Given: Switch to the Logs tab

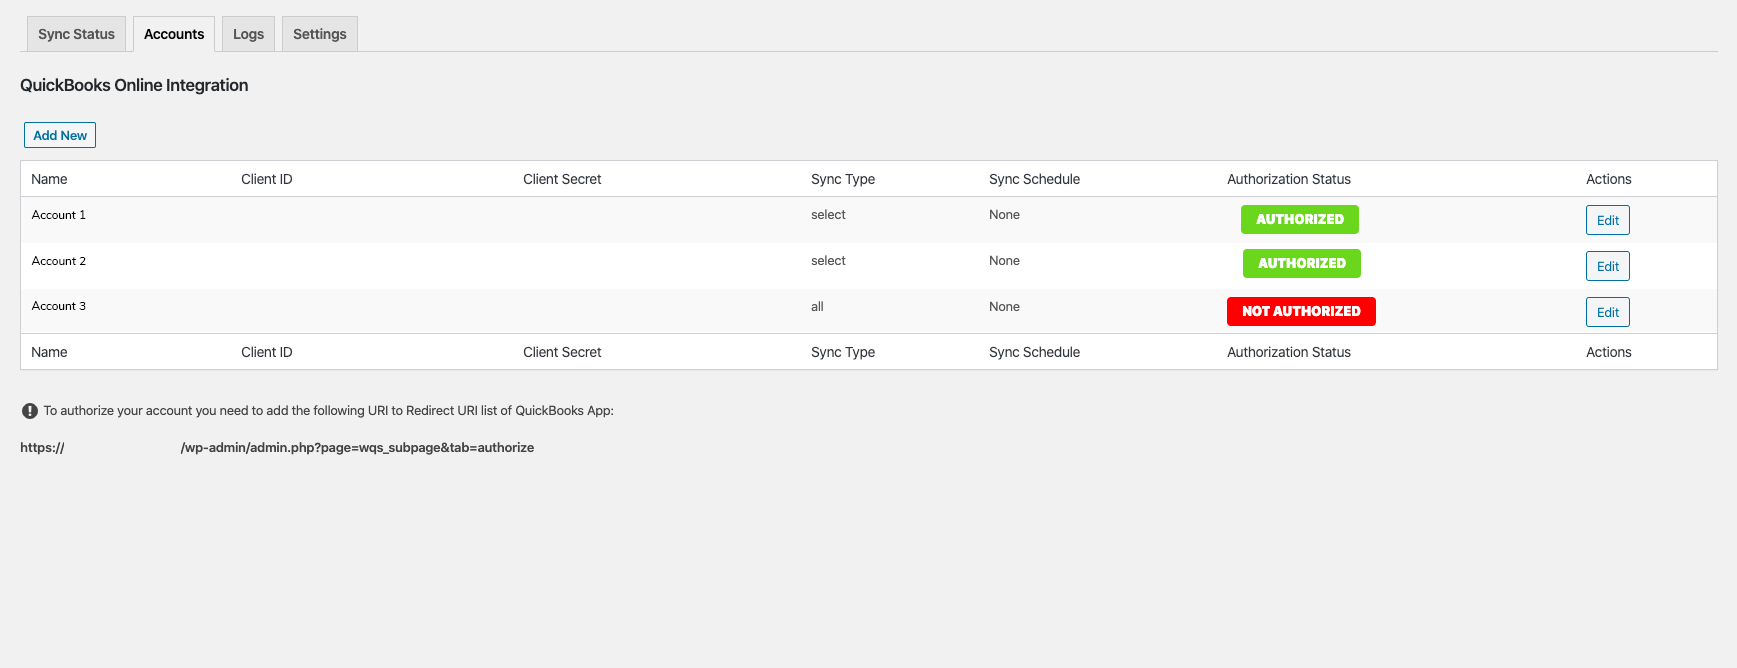Looking at the screenshot, I should [x=248, y=34].
